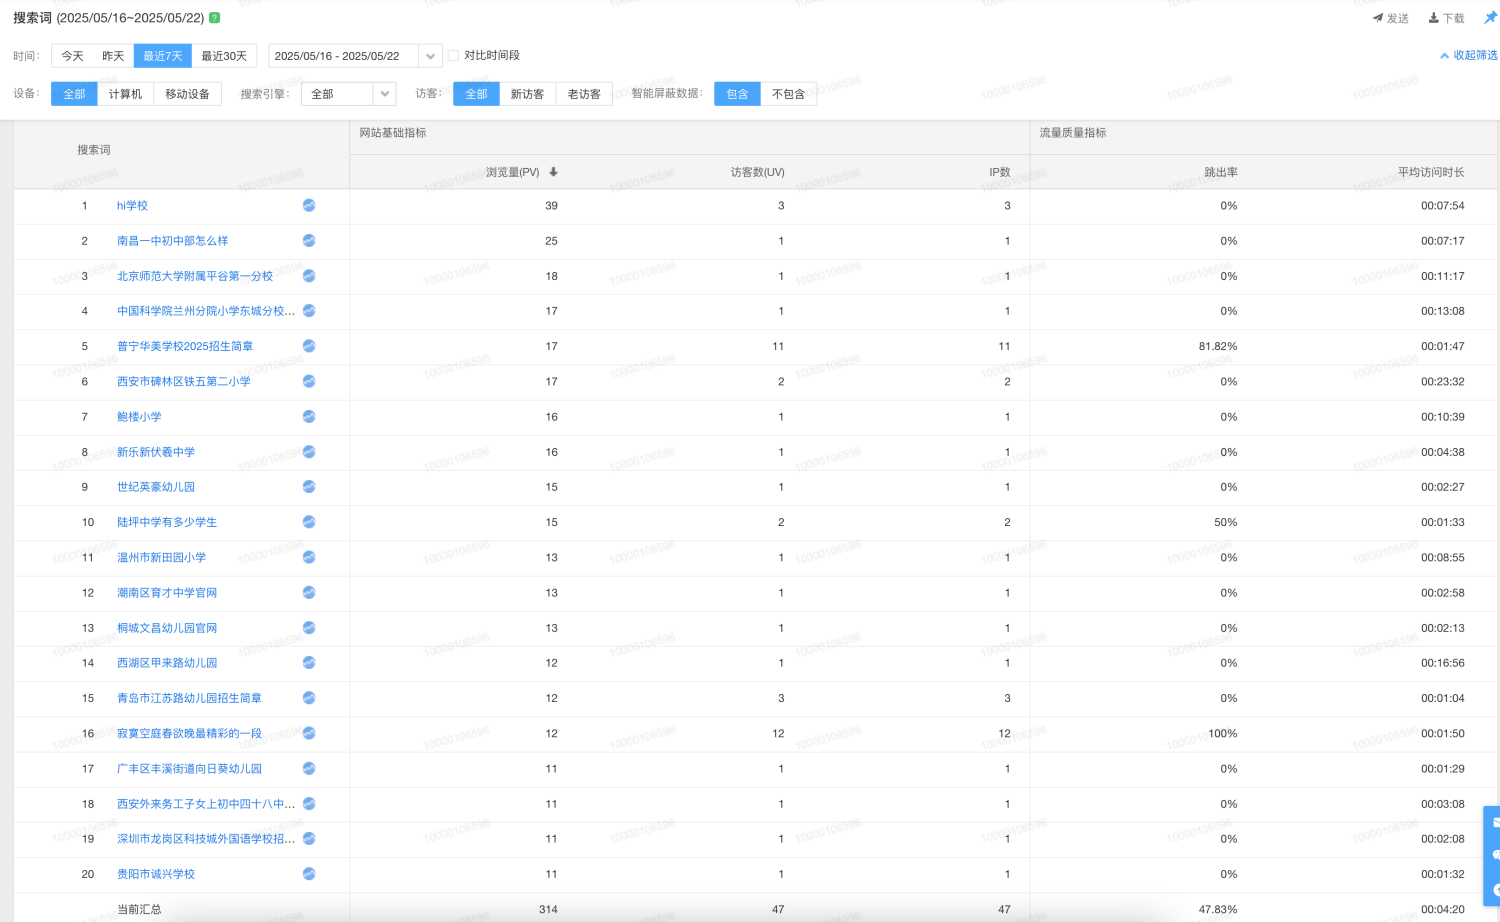The width and height of the screenshot is (1500, 922).
Task: Open the 南昌一中初中部怎么样 link
Action: click(x=172, y=240)
